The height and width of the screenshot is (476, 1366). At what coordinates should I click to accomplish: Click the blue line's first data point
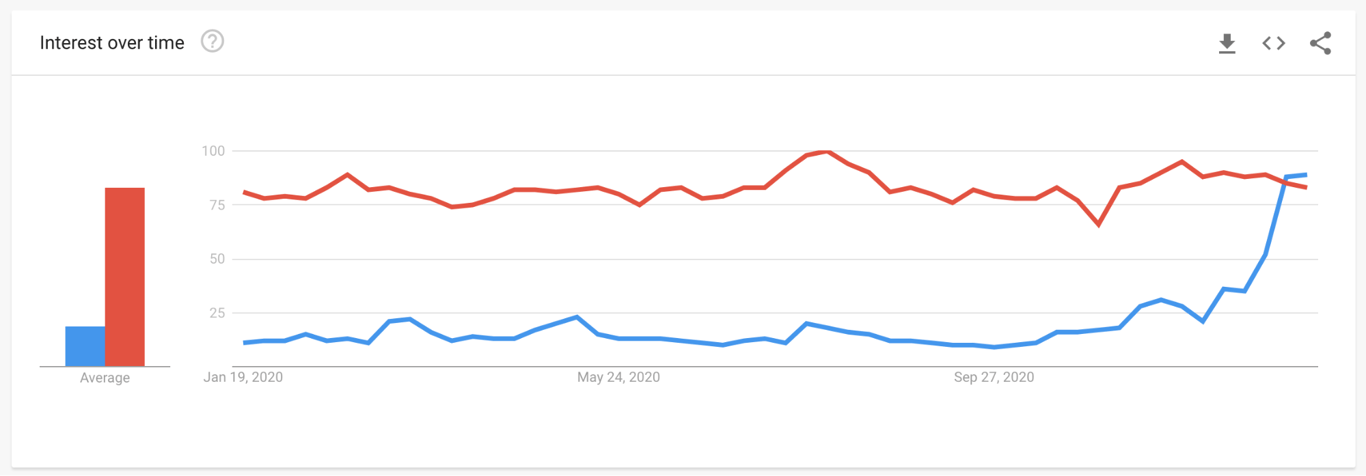pos(245,343)
